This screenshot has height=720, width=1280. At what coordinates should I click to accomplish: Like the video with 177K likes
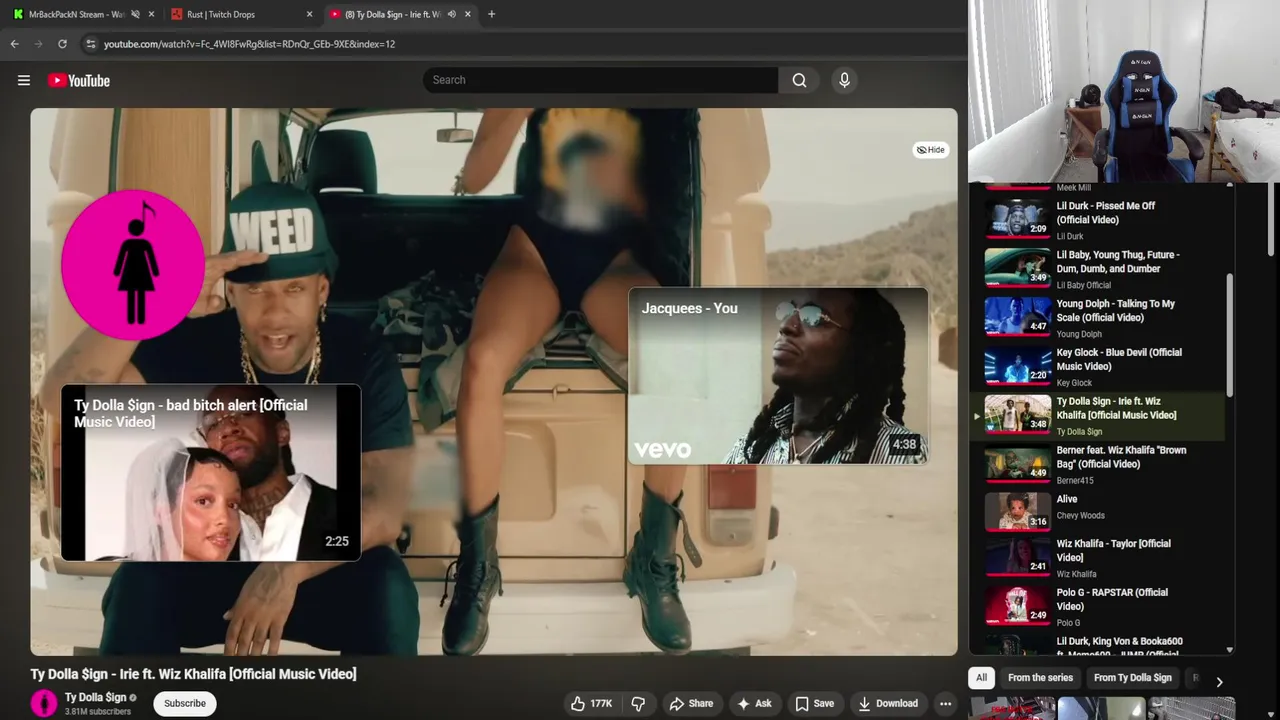point(591,703)
